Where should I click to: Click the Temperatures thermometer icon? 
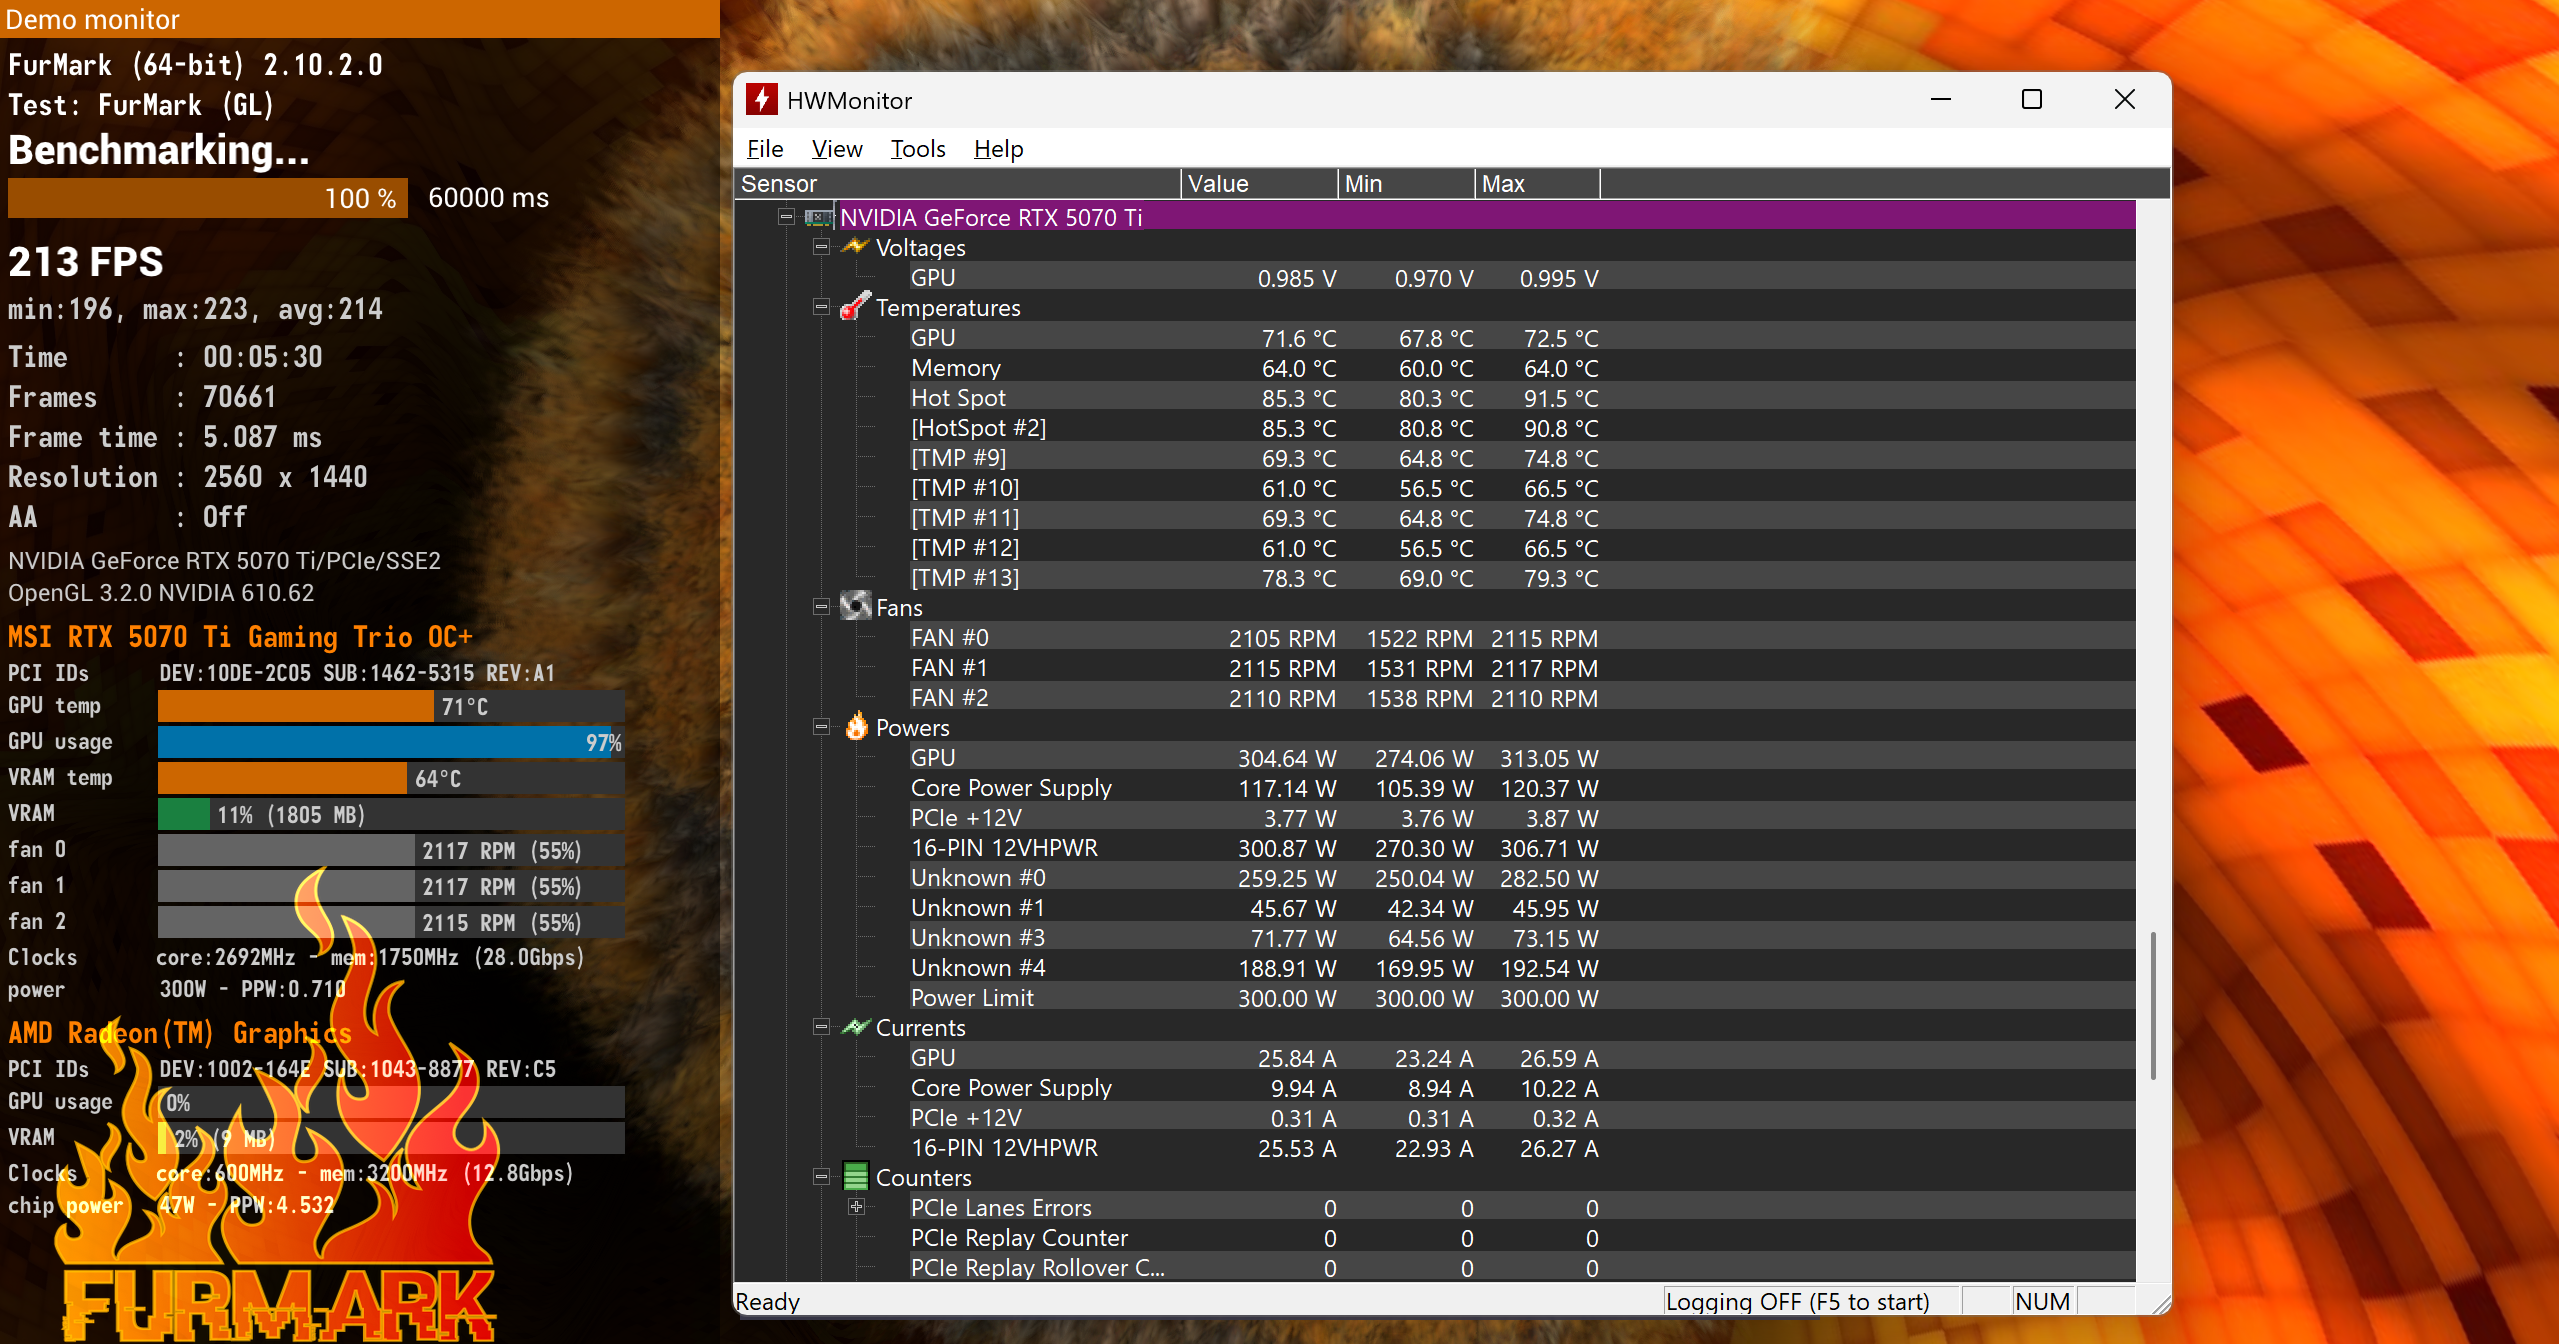tap(855, 306)
